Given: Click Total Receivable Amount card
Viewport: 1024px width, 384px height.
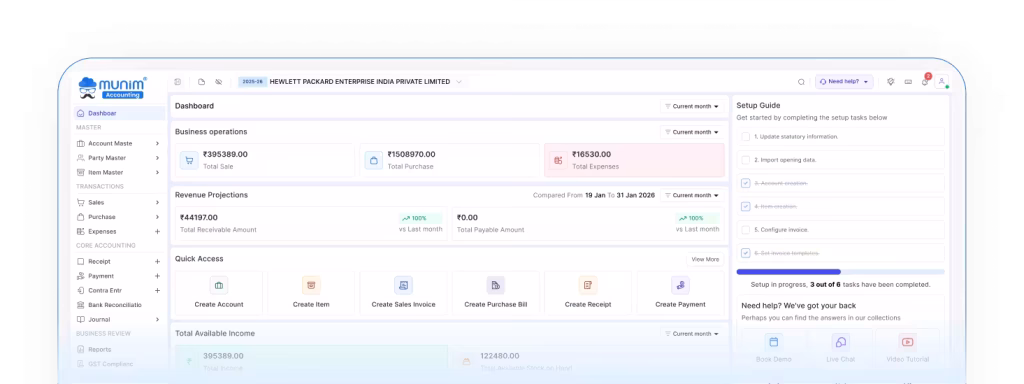Looking at the screenshot, I should tap(311, 223).
